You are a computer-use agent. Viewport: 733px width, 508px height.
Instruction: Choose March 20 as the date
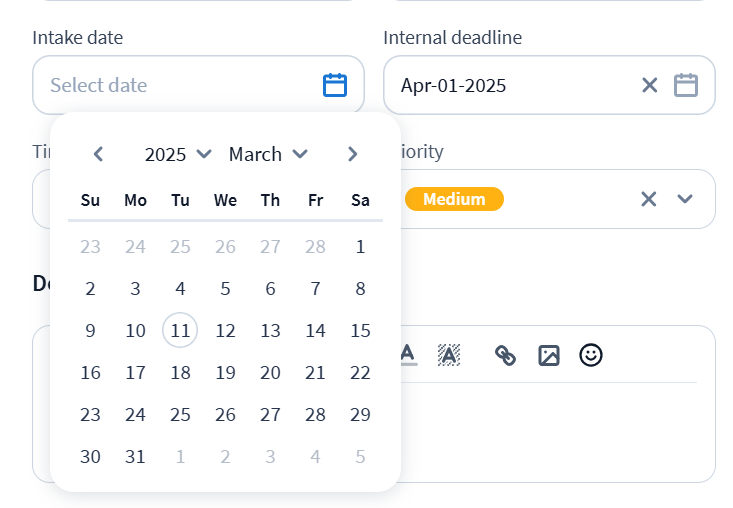coord(270,373)
